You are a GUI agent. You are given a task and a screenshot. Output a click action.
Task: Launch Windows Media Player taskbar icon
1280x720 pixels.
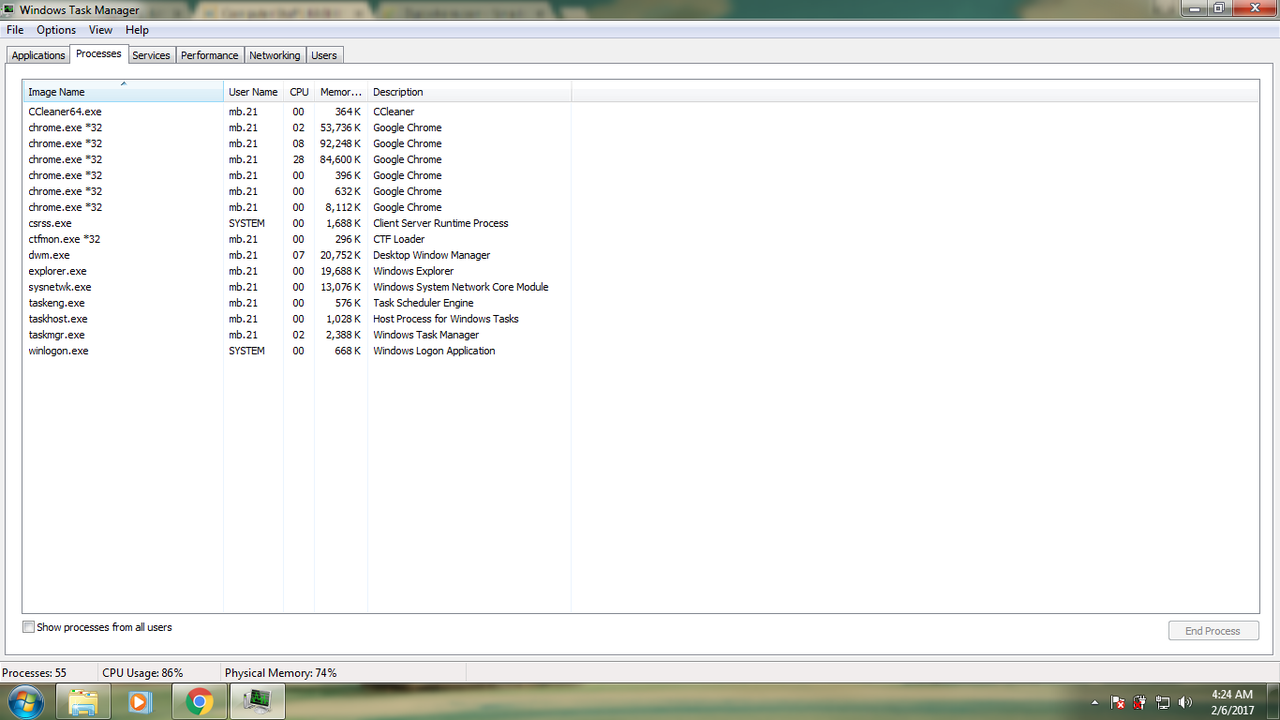[140, 702]
